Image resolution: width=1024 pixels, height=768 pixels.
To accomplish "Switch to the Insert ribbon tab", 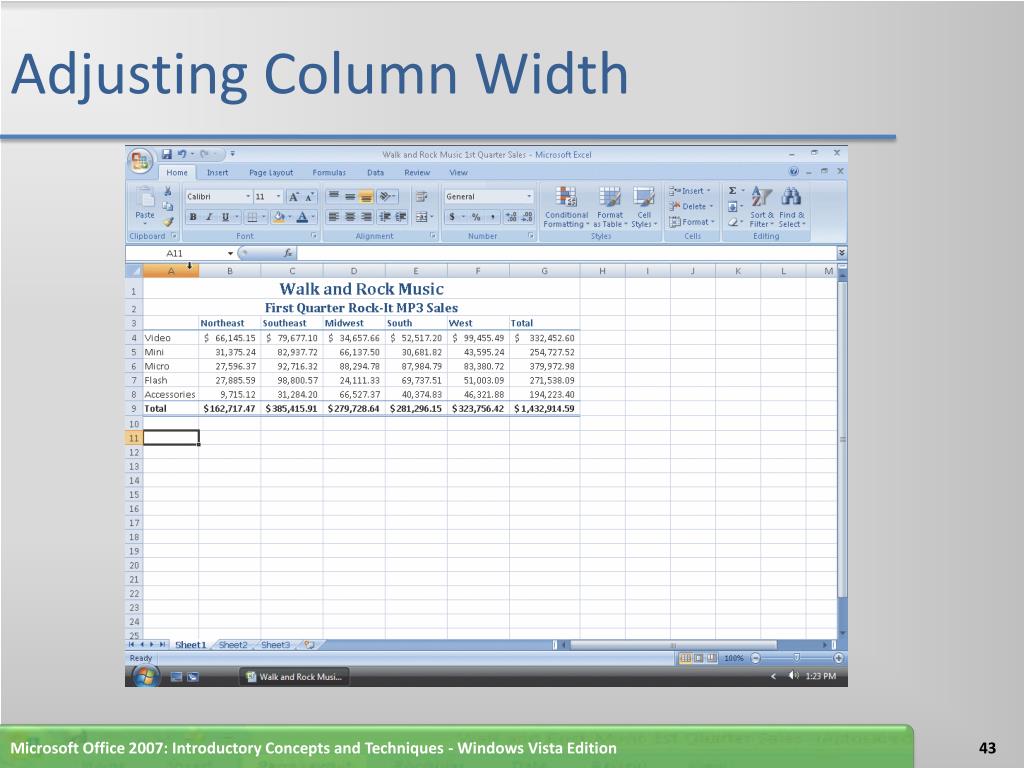I will (217, 172).
